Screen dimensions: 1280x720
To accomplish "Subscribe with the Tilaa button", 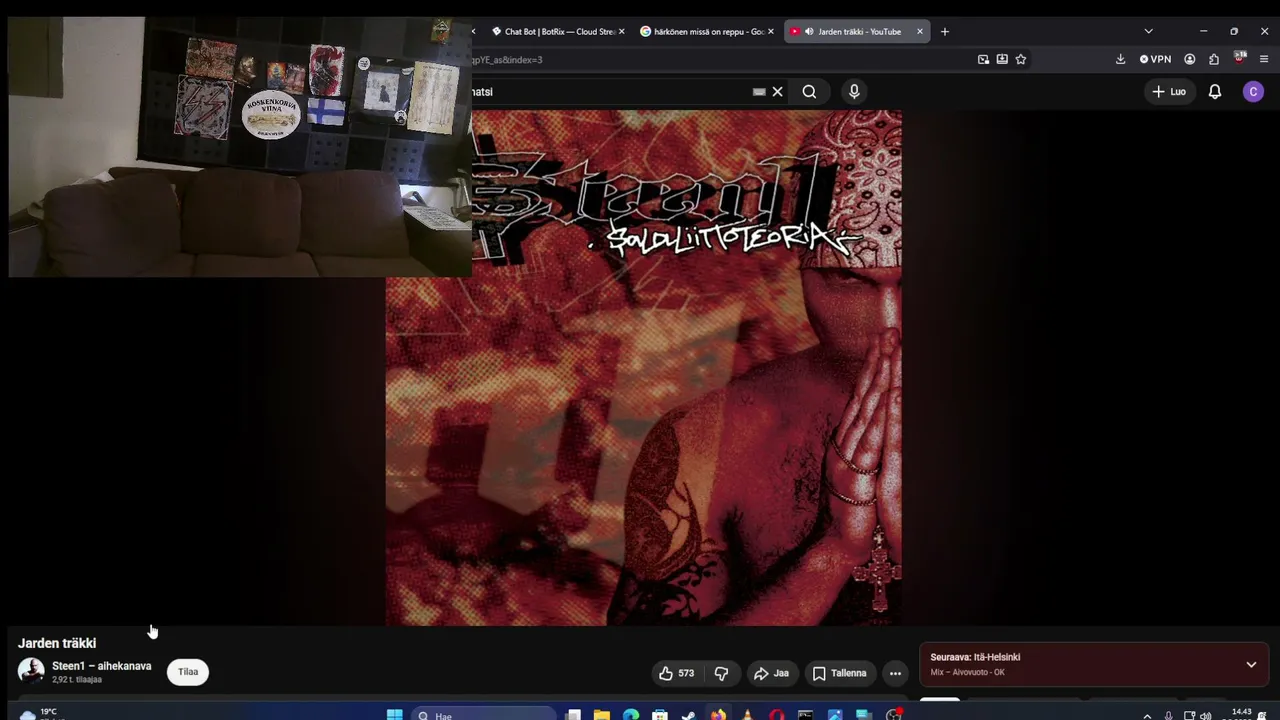I will coord(188,672).
